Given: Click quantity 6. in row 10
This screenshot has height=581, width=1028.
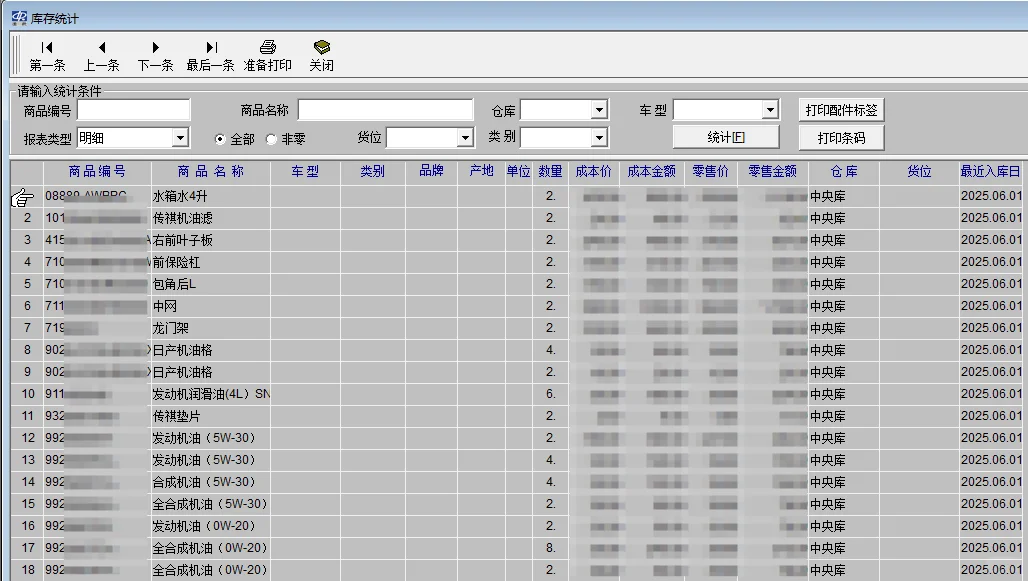Looking at the screenshot, I should [x=551, y=394].
